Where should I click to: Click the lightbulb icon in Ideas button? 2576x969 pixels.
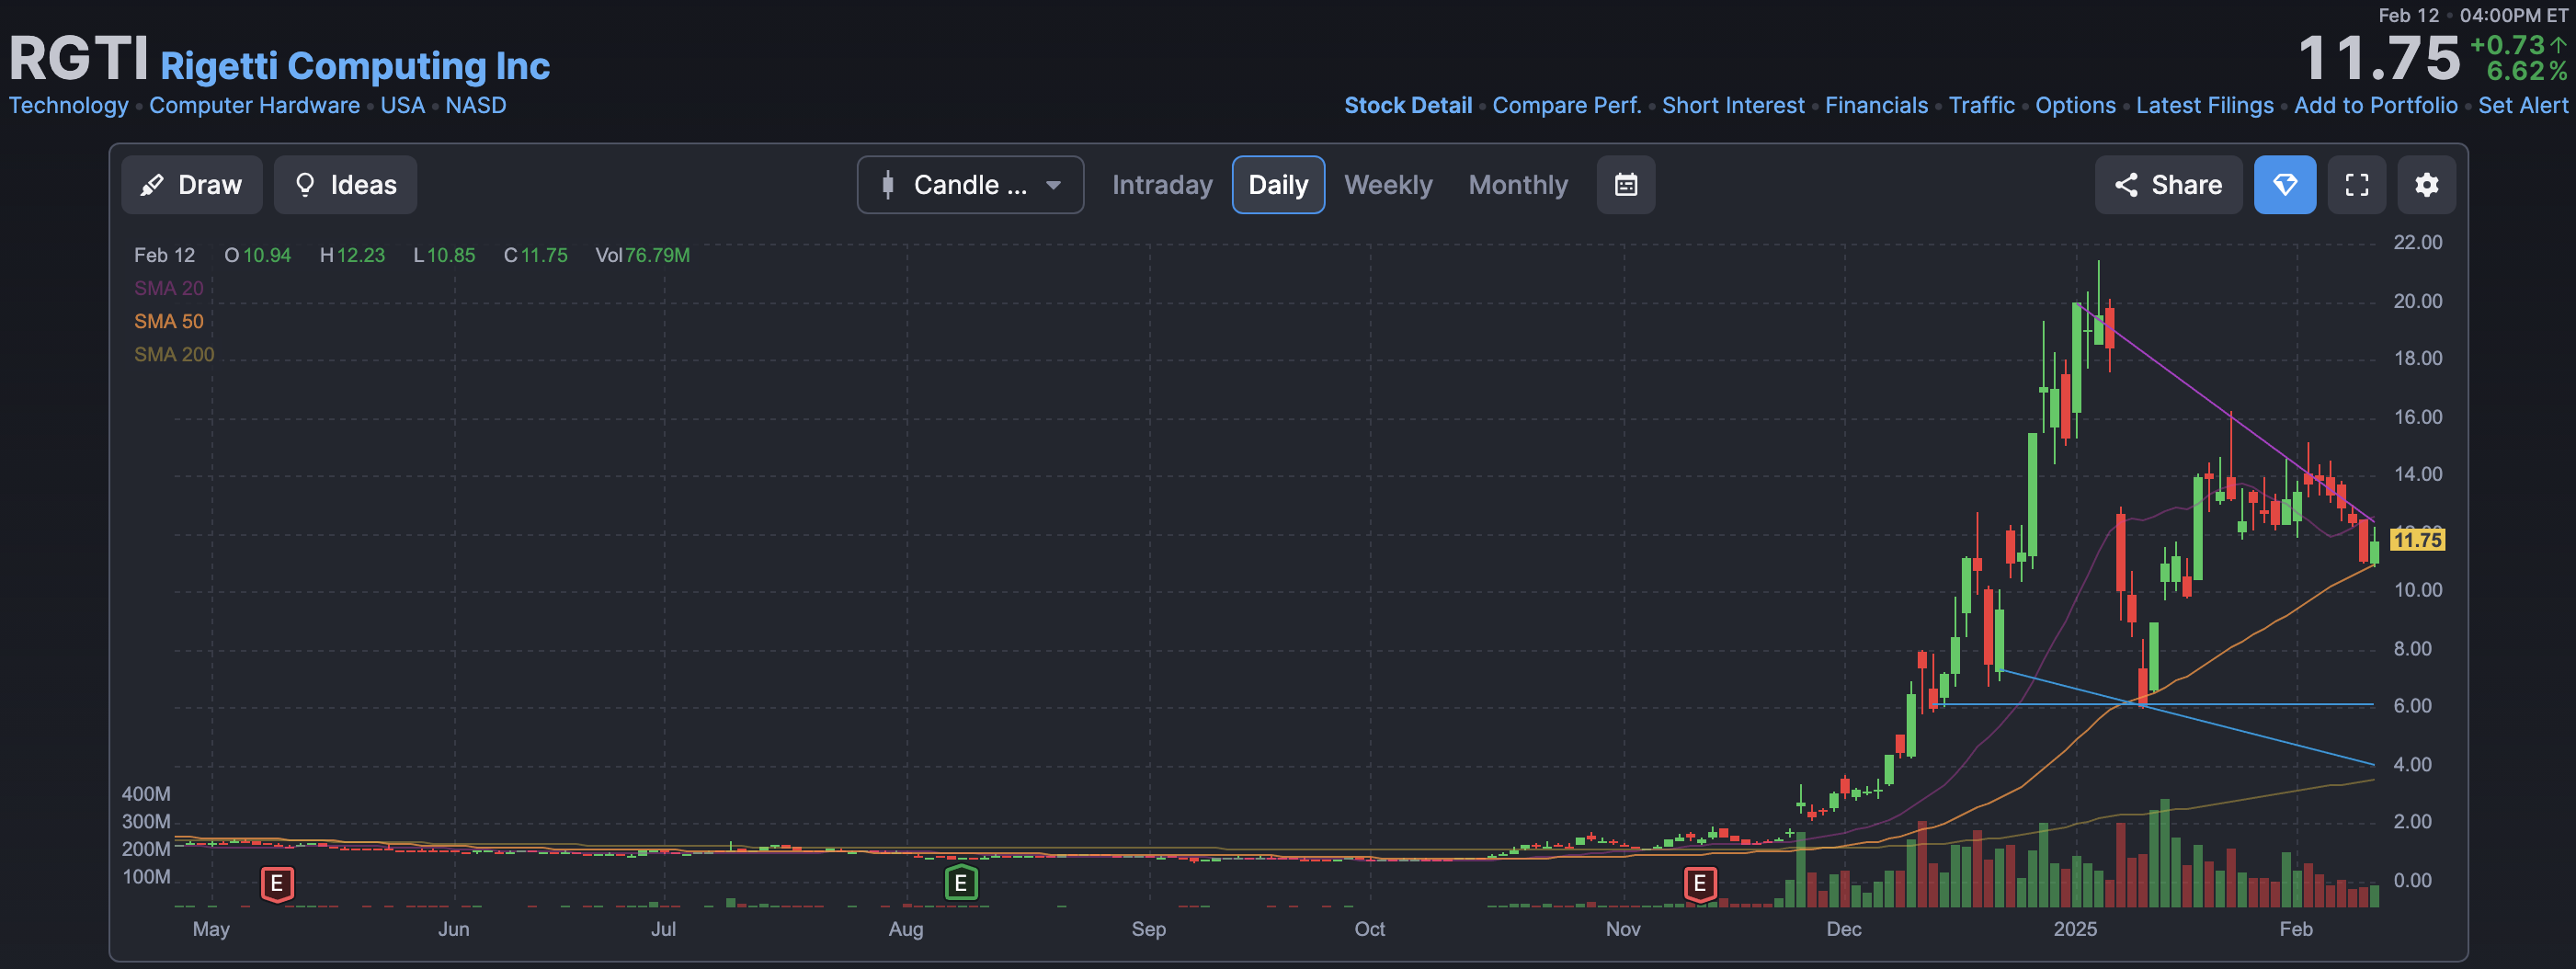click(x=305, y=185)
